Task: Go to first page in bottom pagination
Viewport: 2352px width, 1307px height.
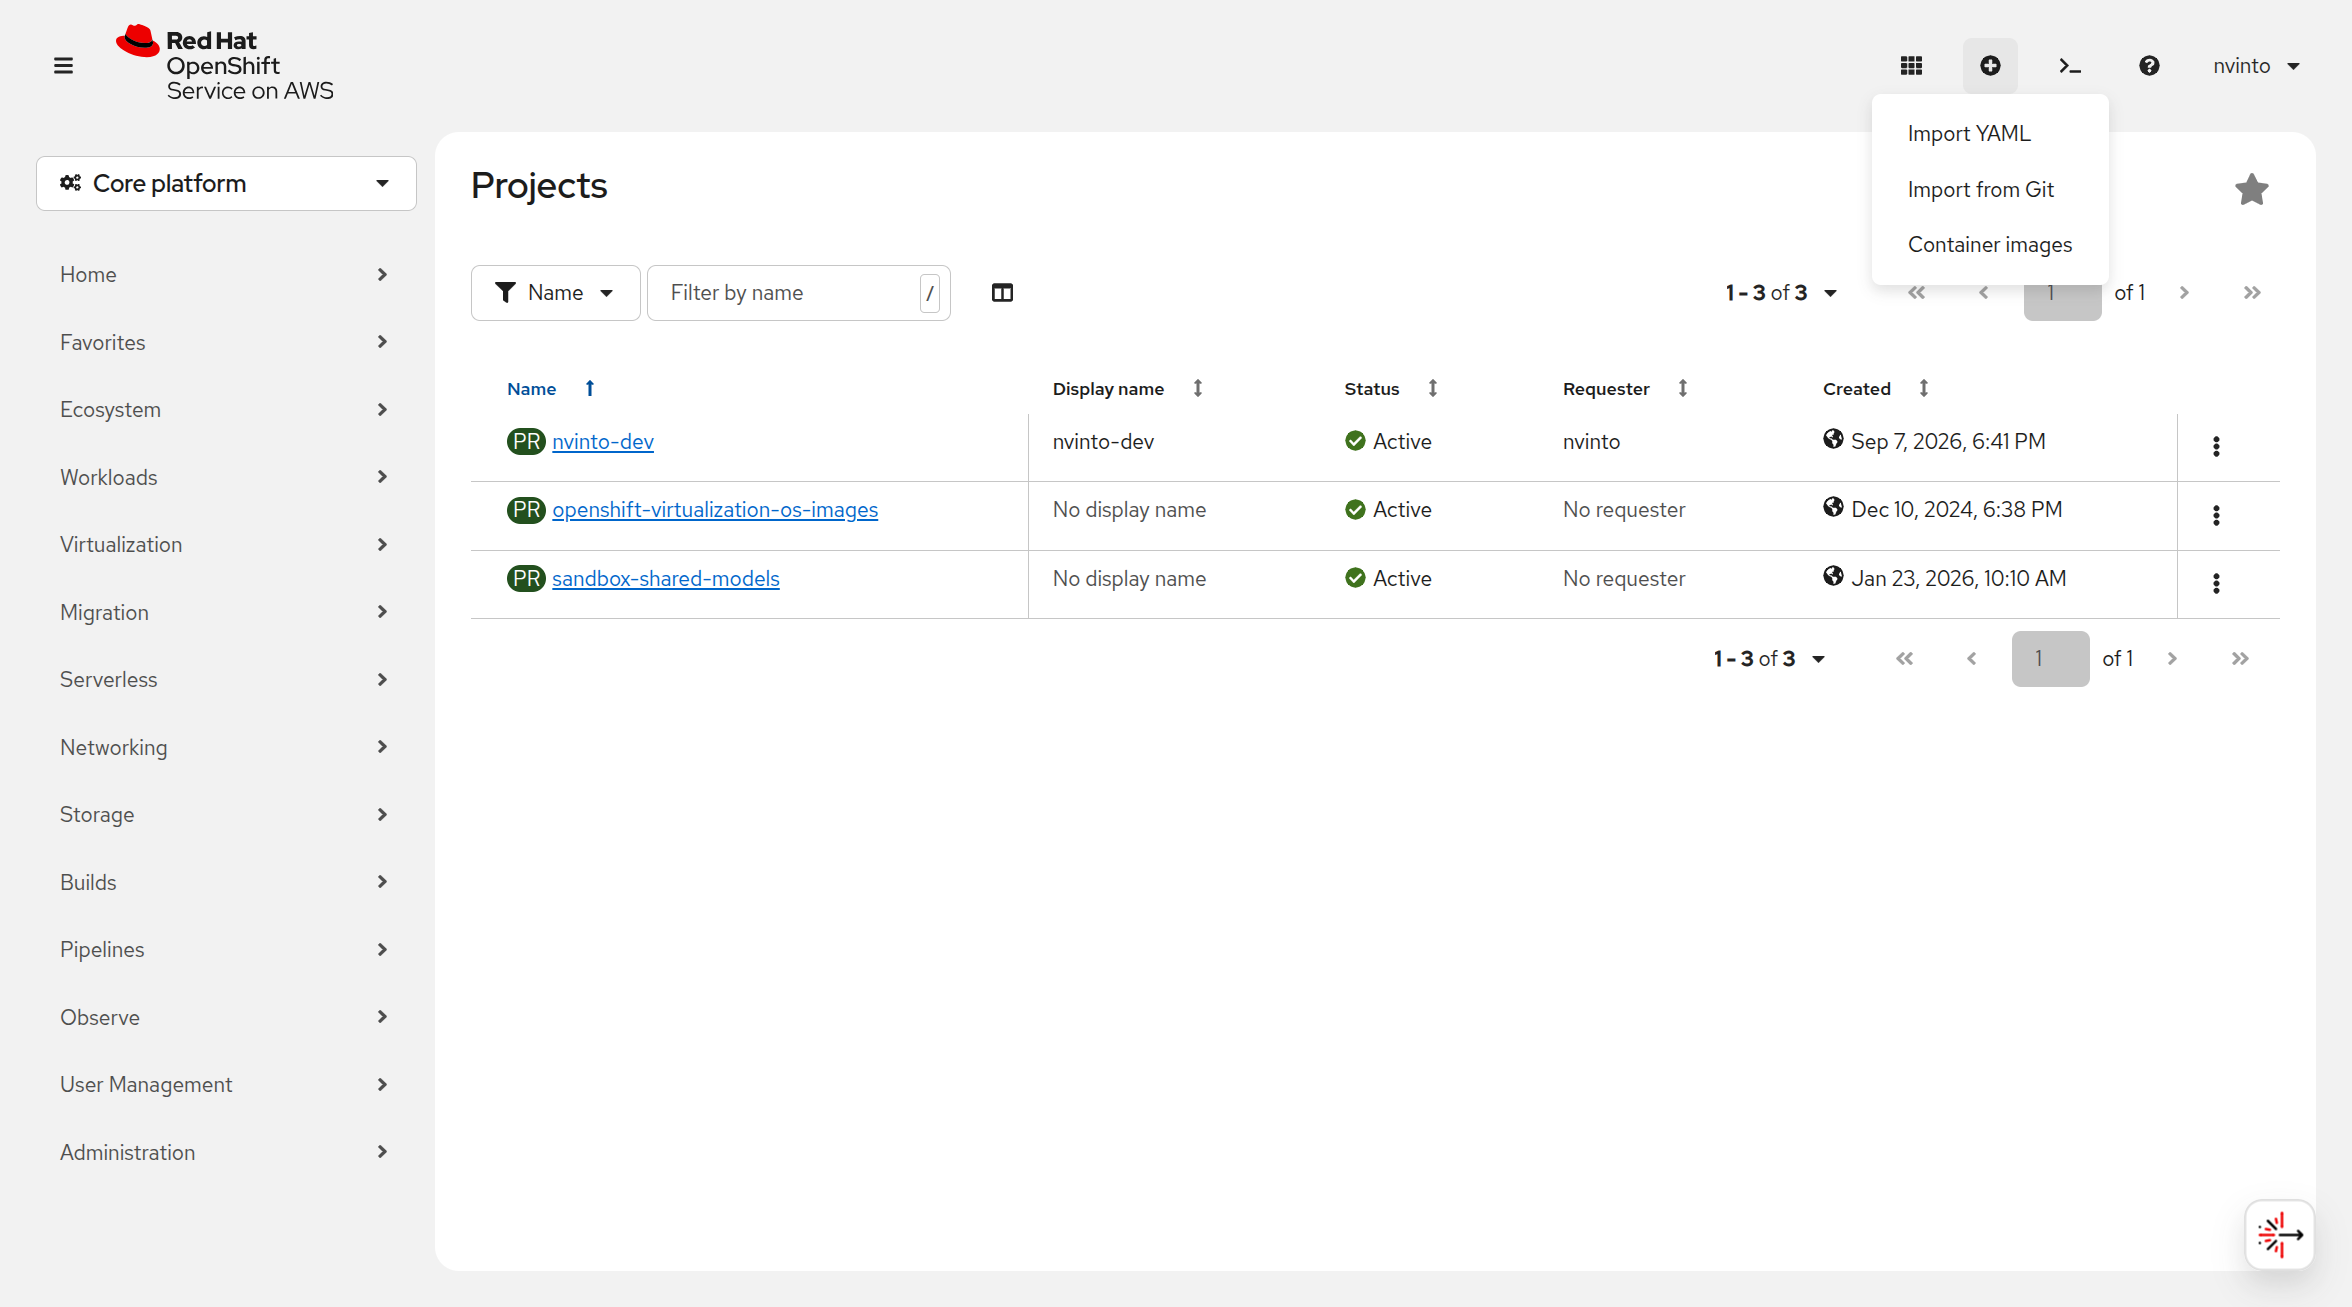Action: pyautogui.click(x=1905, y=659)
